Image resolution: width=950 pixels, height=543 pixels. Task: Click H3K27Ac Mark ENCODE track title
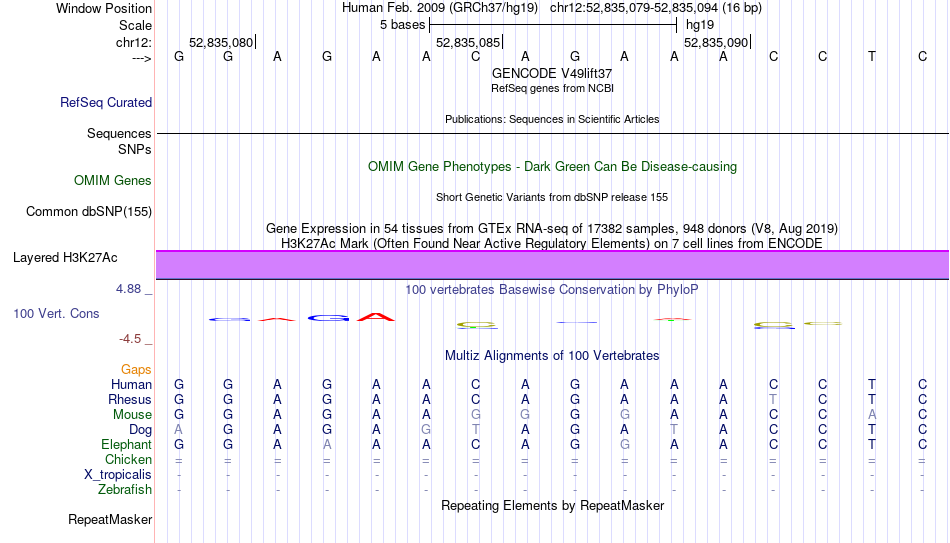(552, 244)
